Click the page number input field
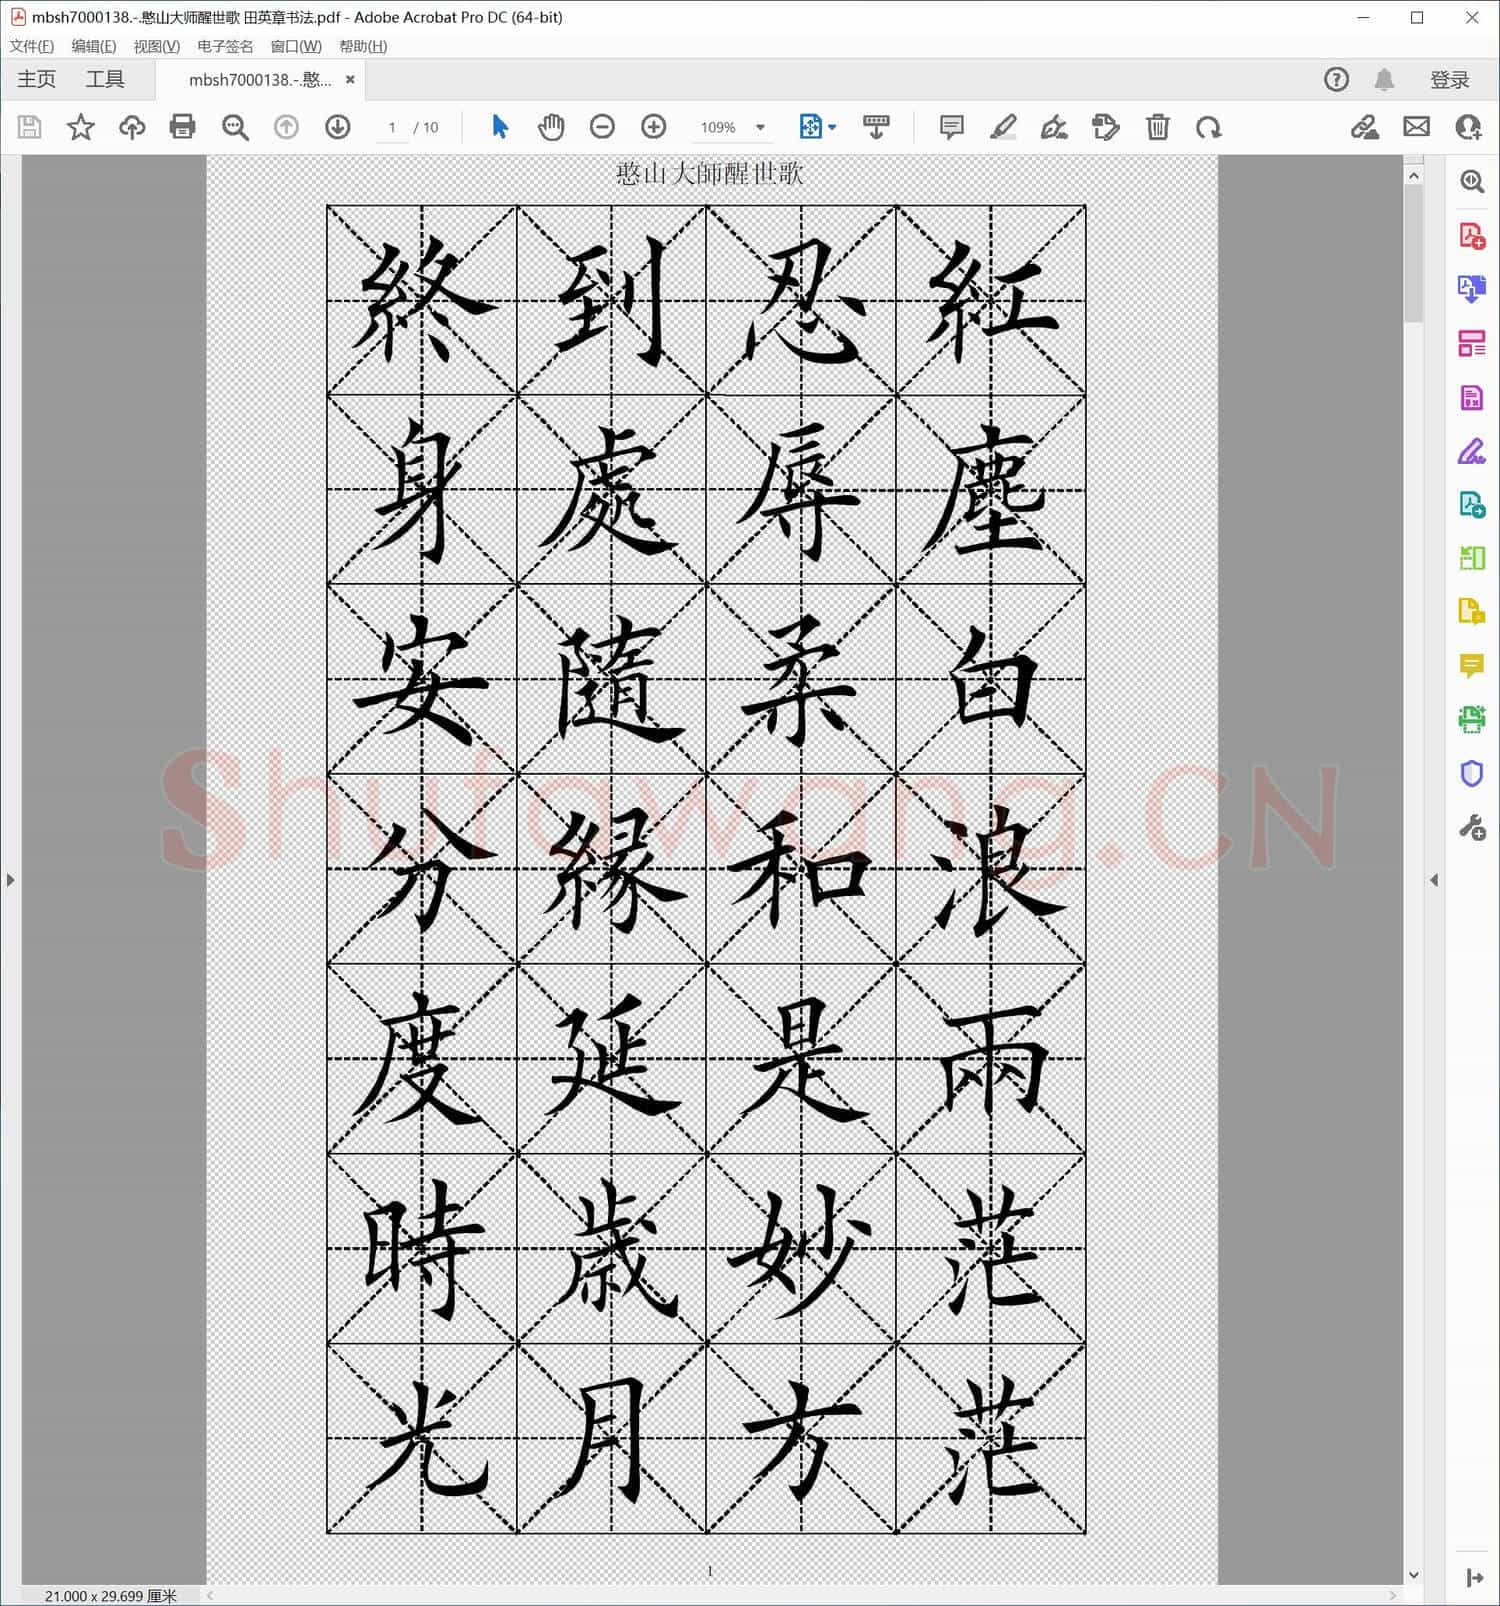The height and width of the screenshot is (1606, 1500). pyautogui.click(x=392, y=128)
